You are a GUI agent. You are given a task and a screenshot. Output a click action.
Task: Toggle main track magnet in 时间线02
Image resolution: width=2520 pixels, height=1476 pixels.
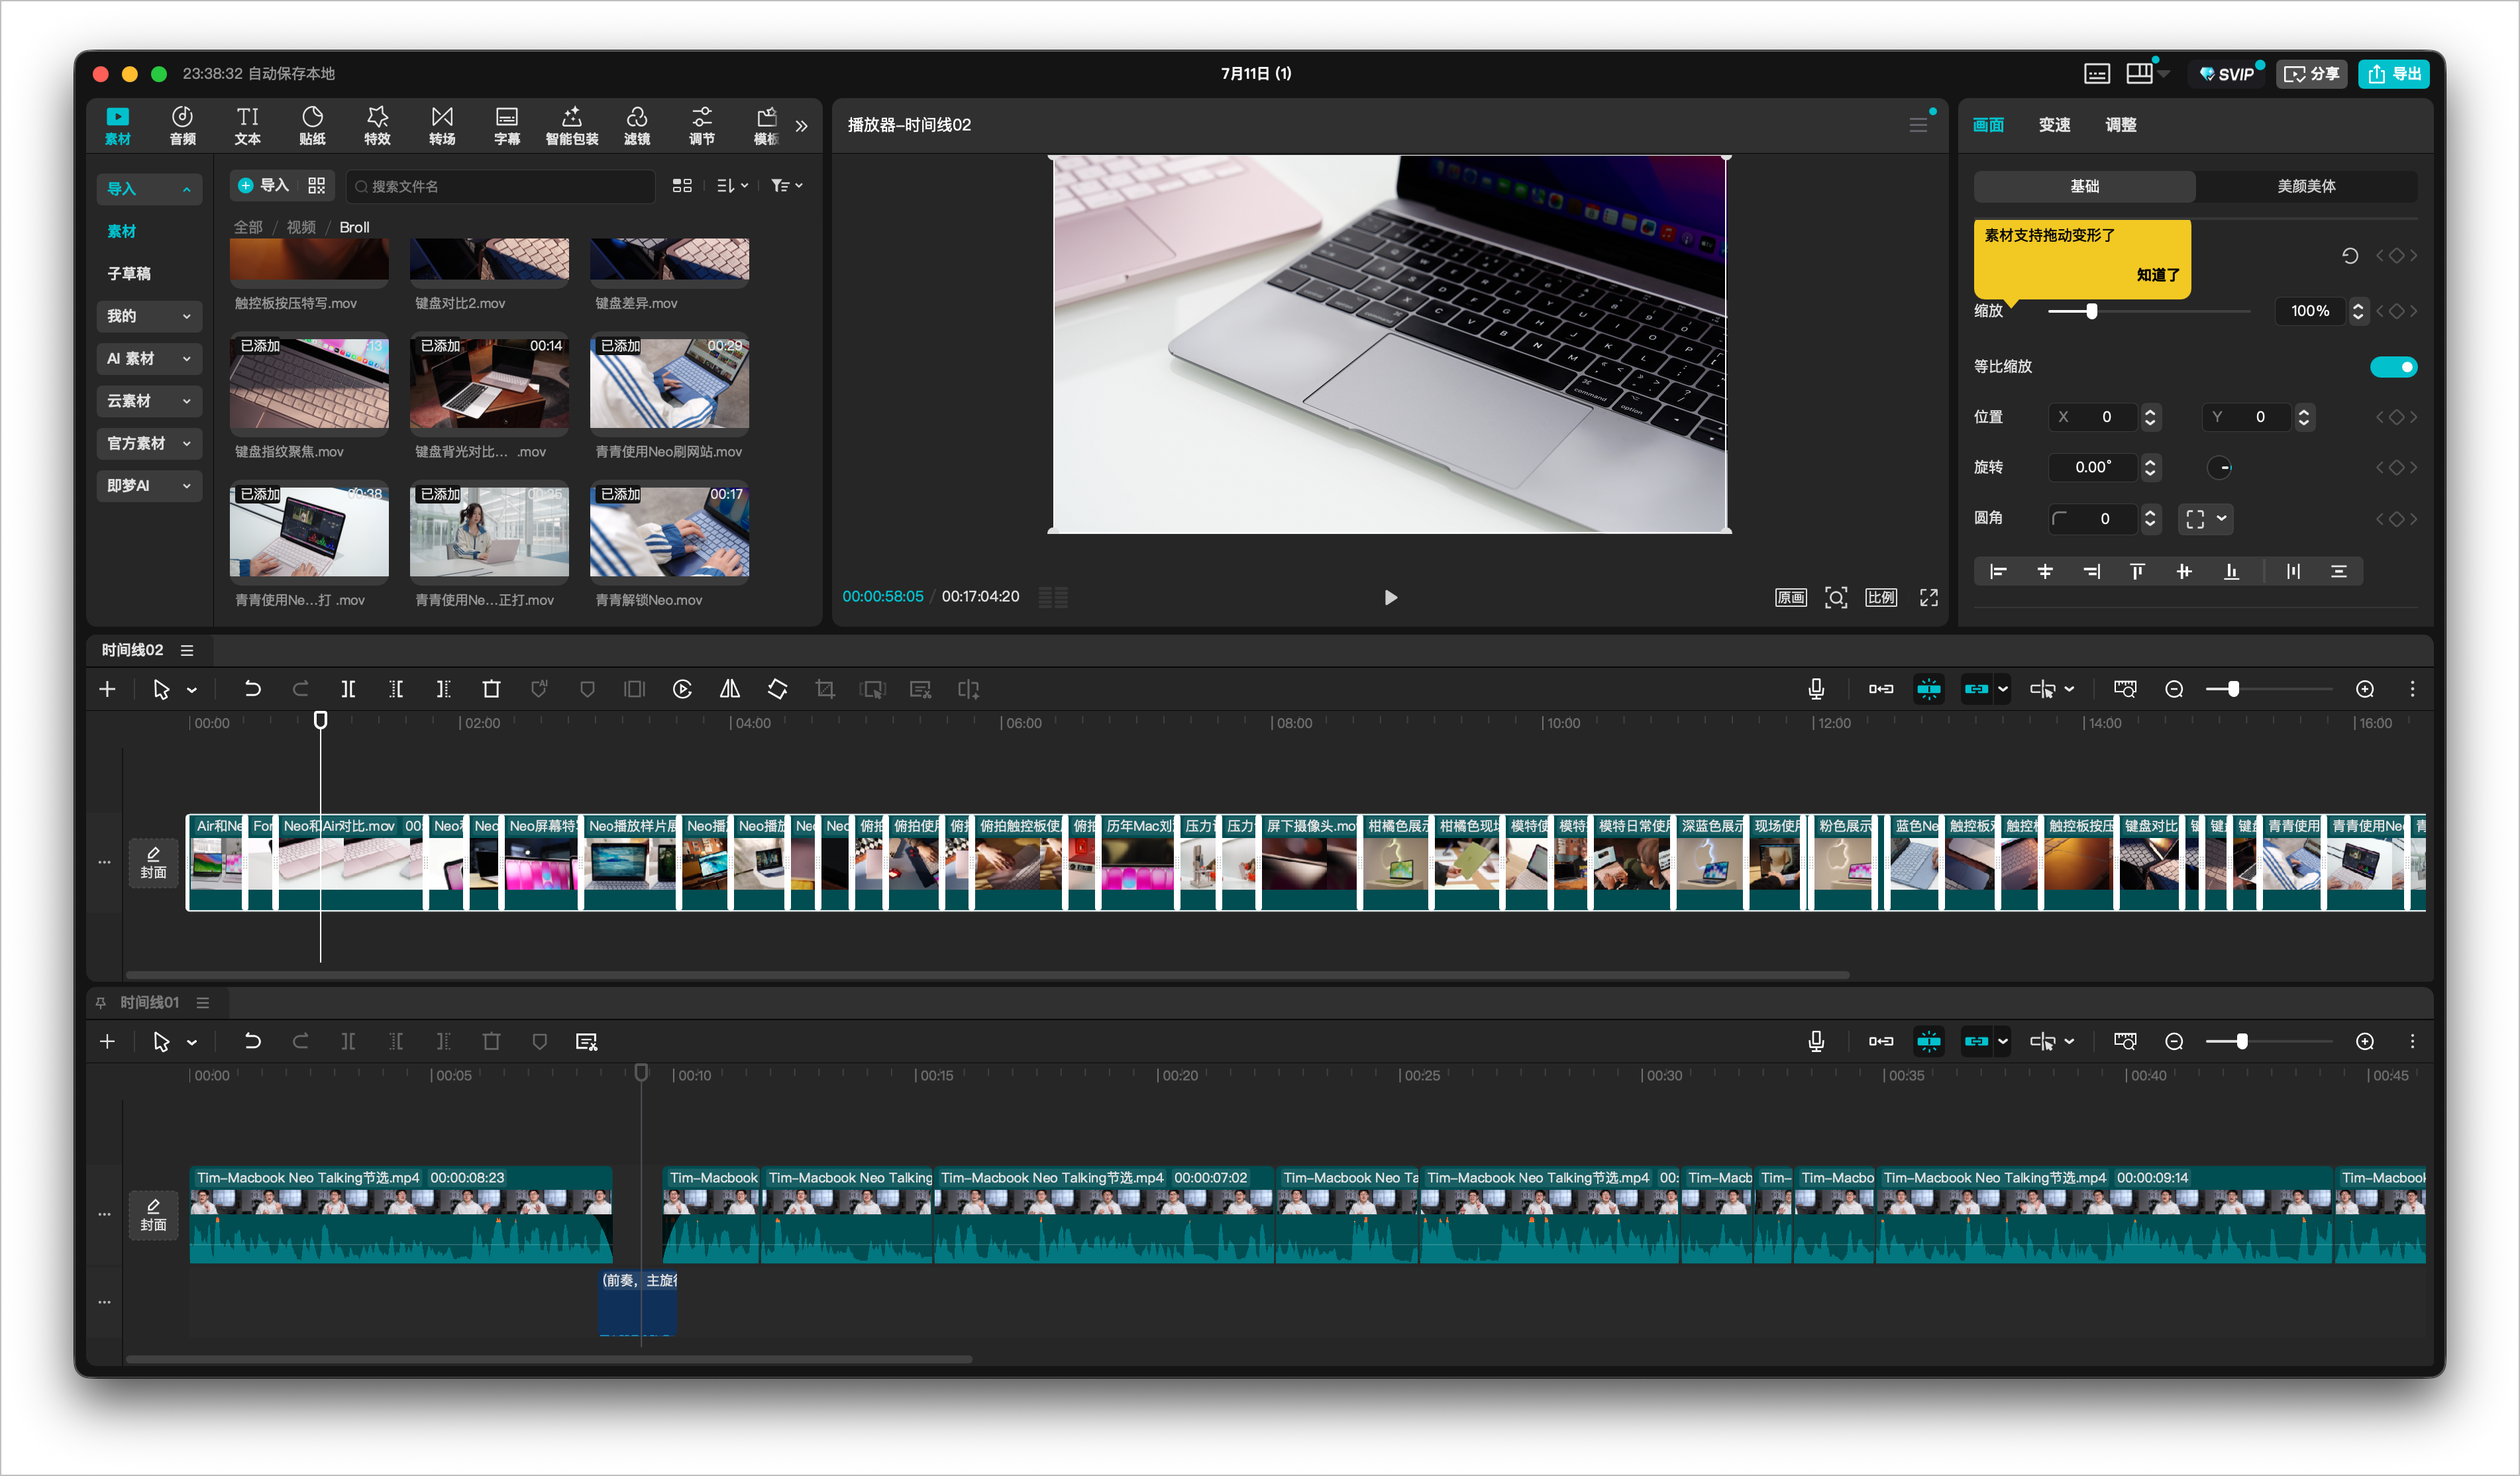pyautogui.click(x=1880, y=689)
